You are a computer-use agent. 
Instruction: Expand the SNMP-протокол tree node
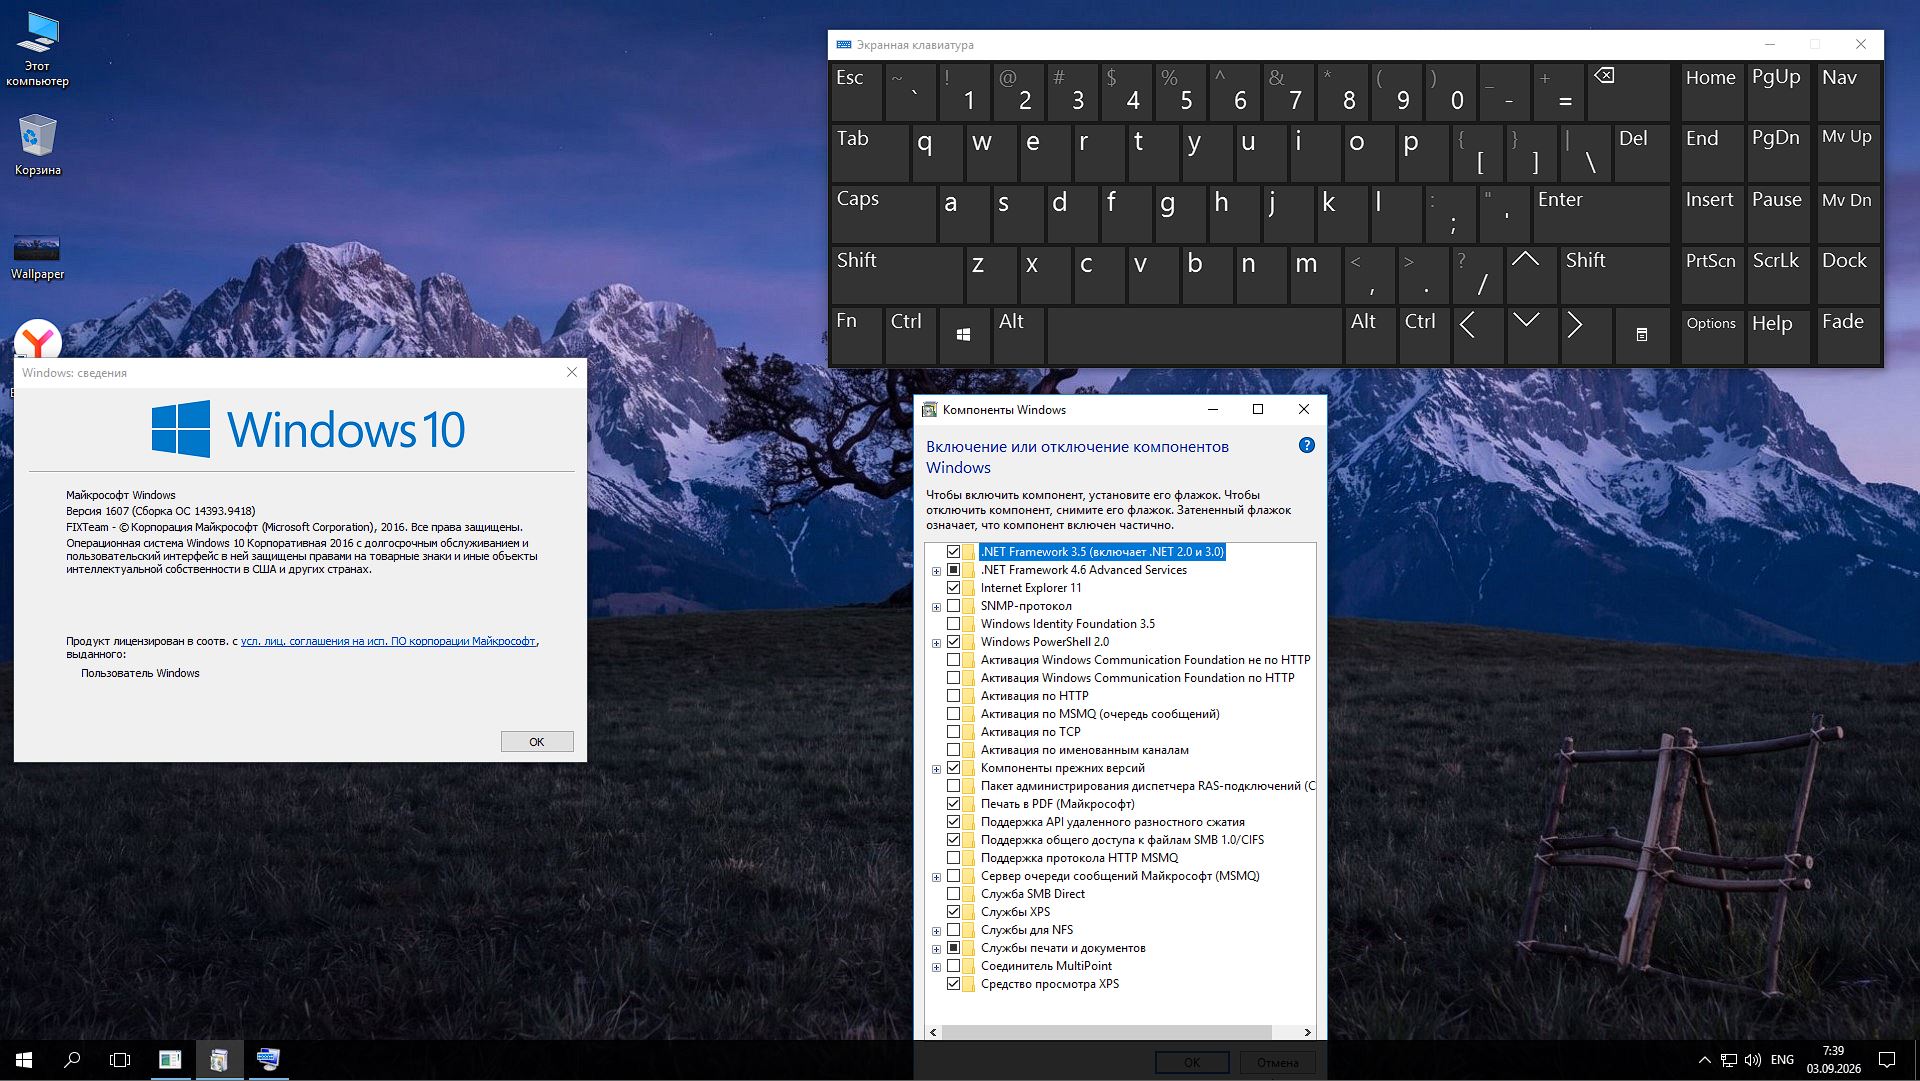point(936,607)
